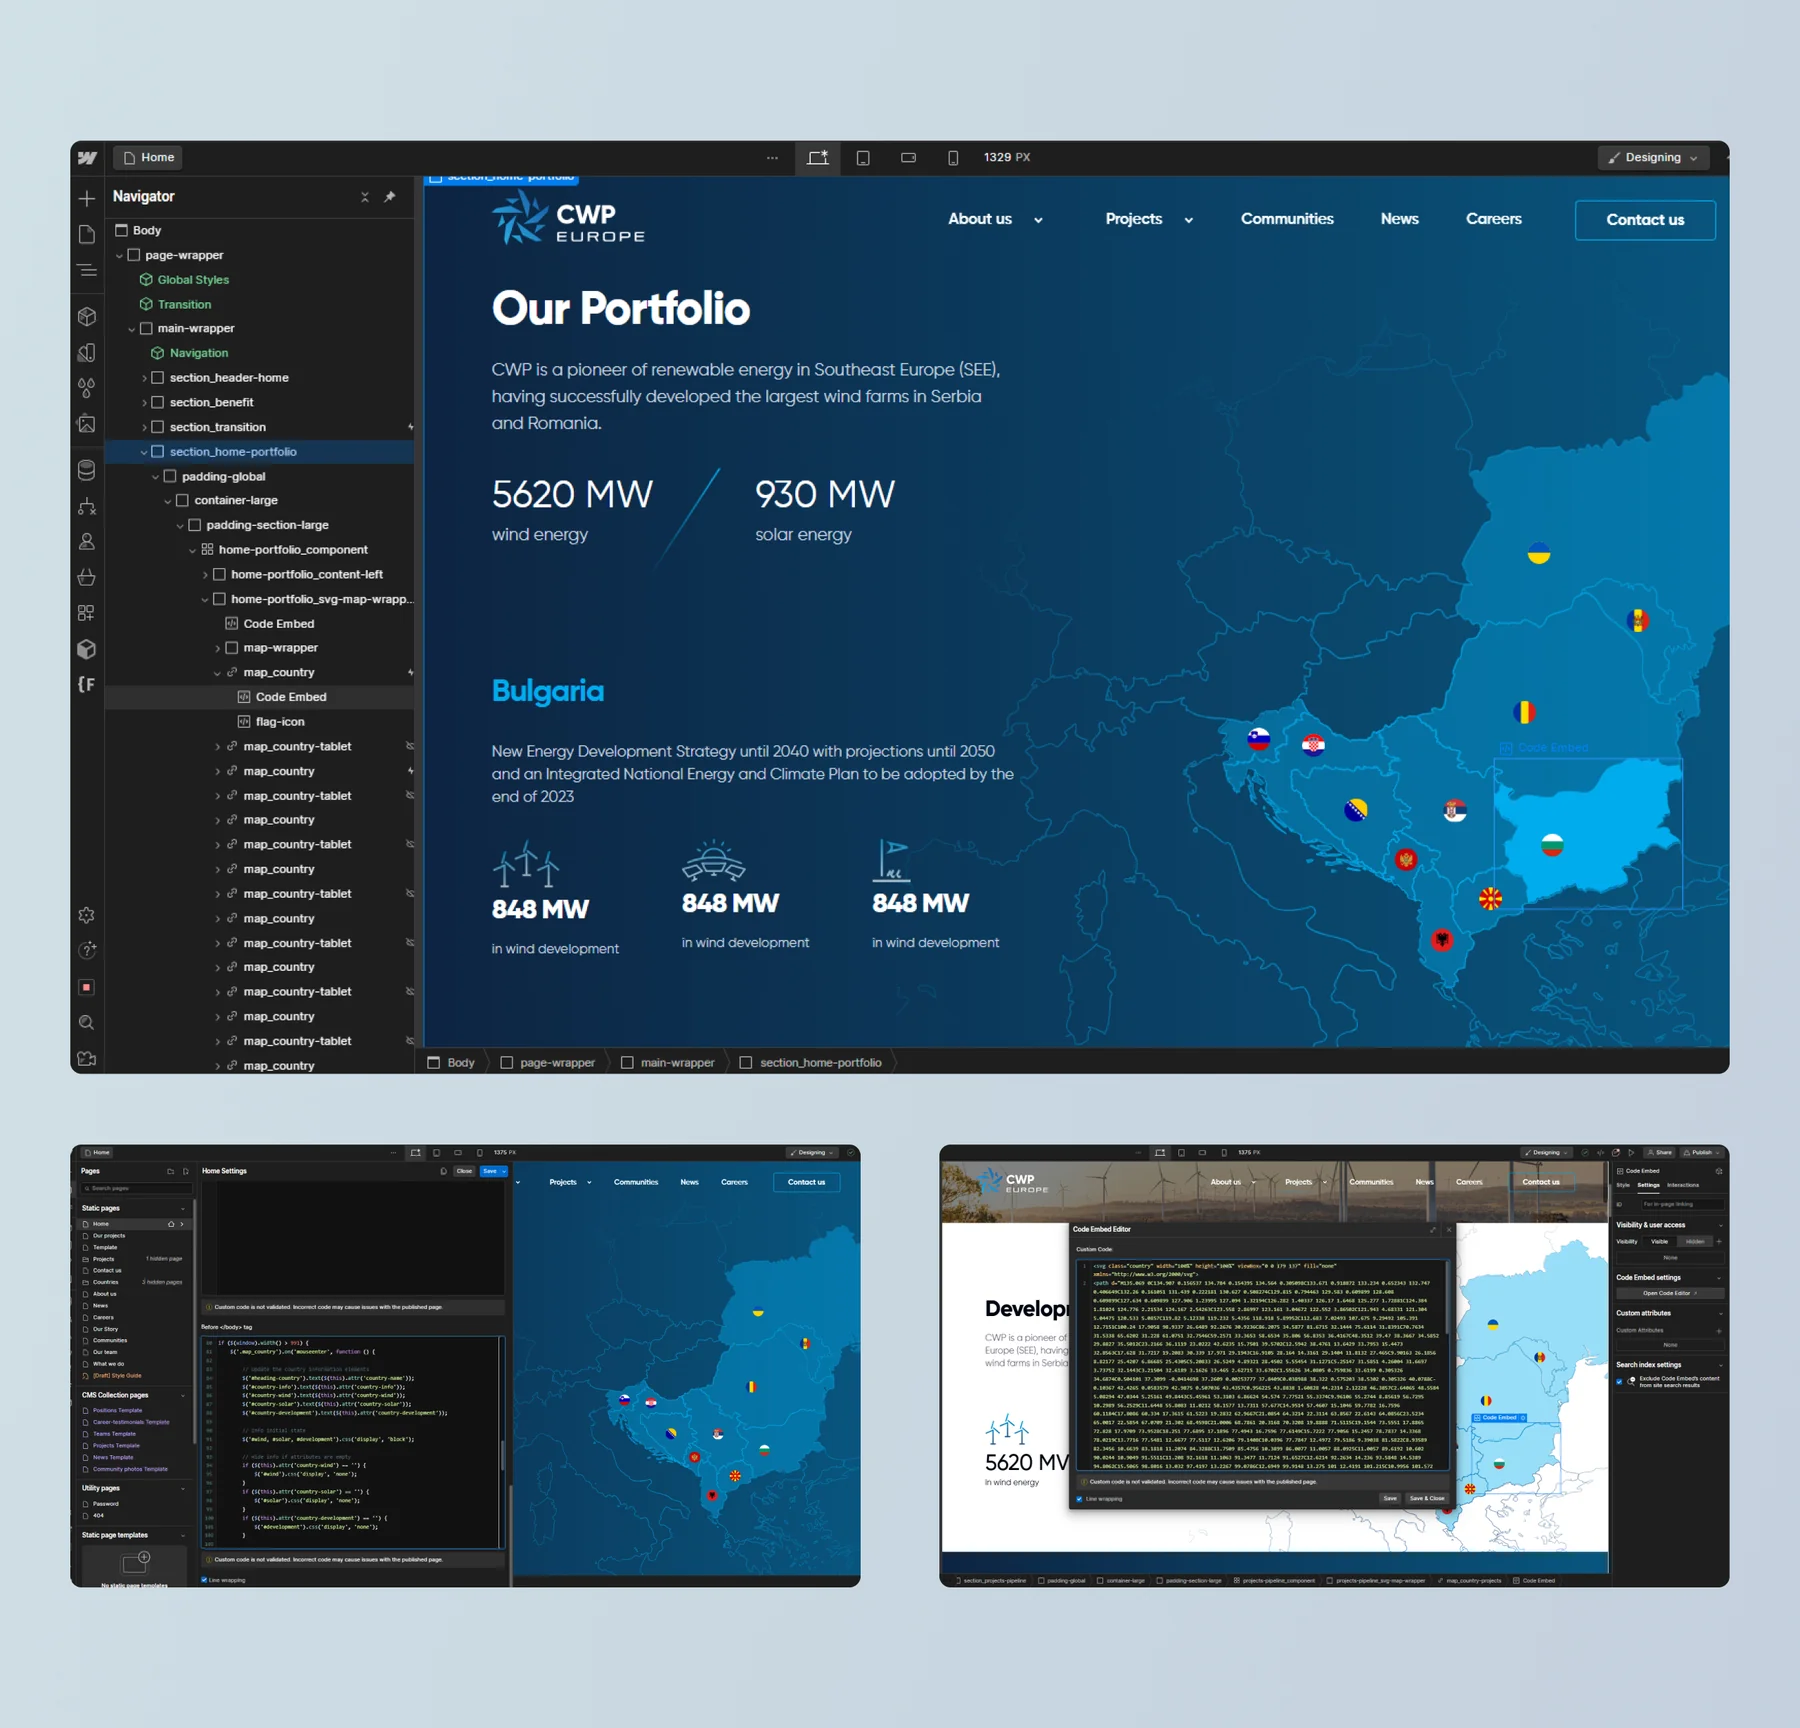This screenshot has height=1728, width=1800.
Task: Expand map-wrapper in Navigator
Action: 218,648
